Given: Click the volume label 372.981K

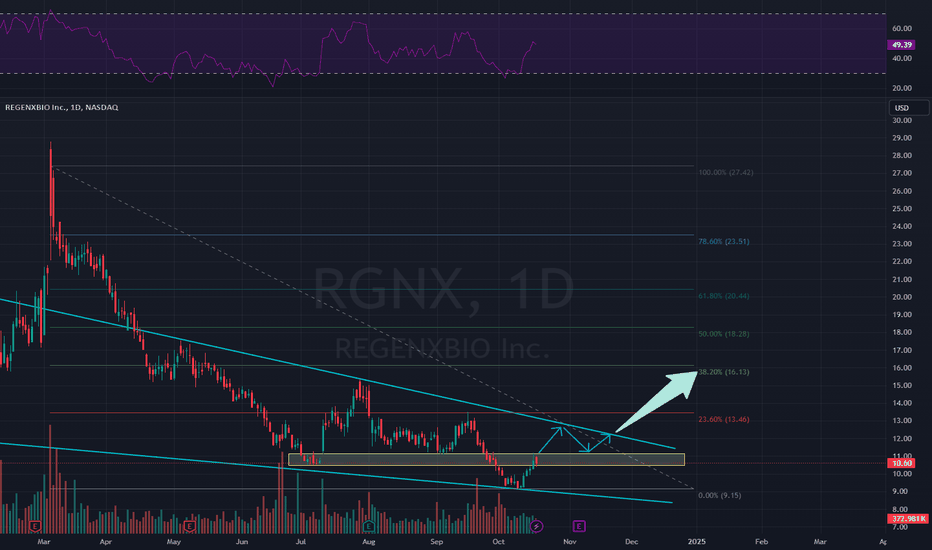Looking at the screenshot, I should click(x=908, y=518).
